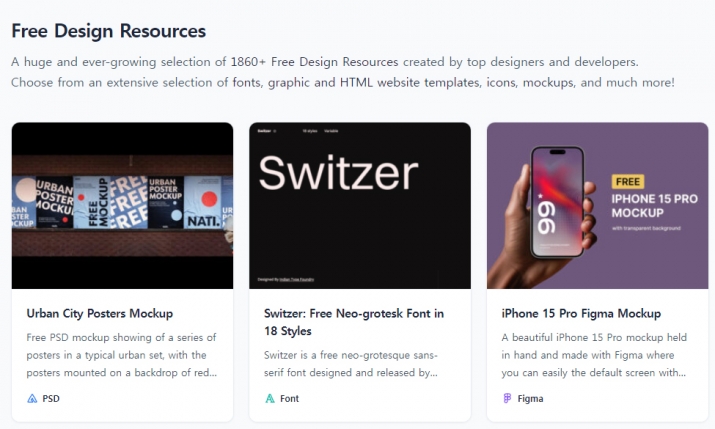
Task: Open the Switzer font preview image
Action: (360, 205)
